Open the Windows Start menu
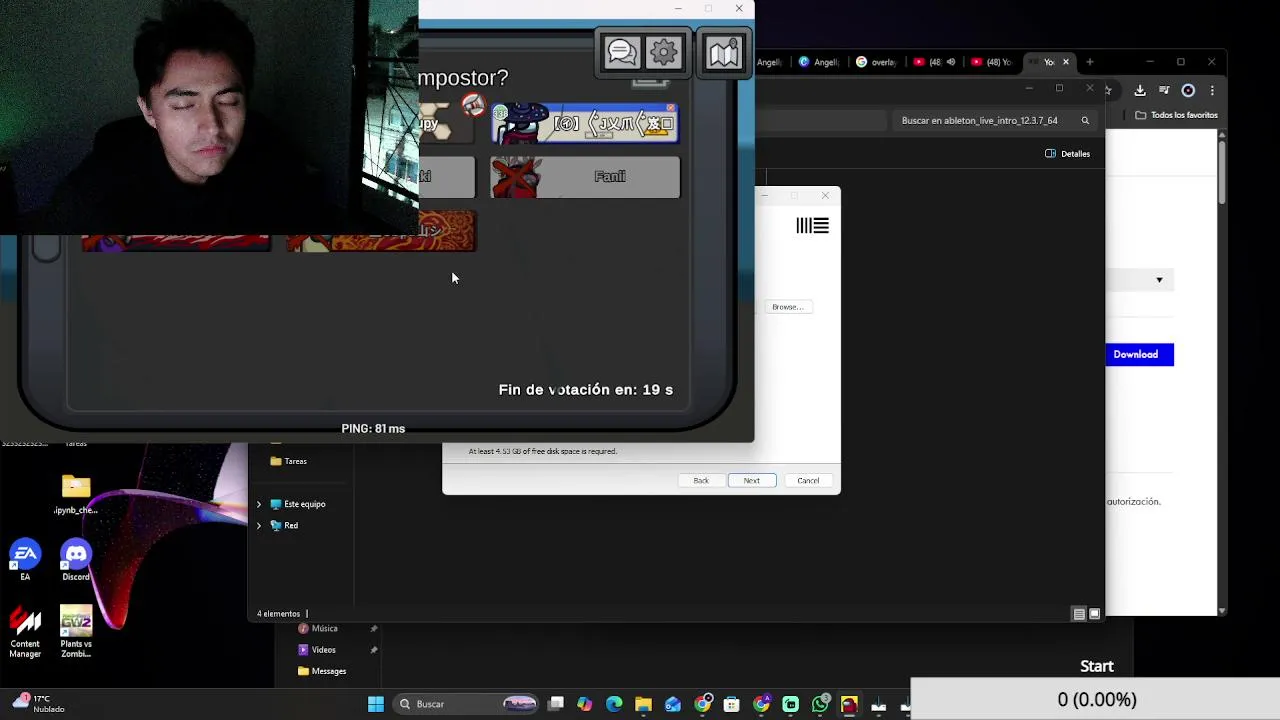Screen dimensions: 1280x720 point(376,704)
